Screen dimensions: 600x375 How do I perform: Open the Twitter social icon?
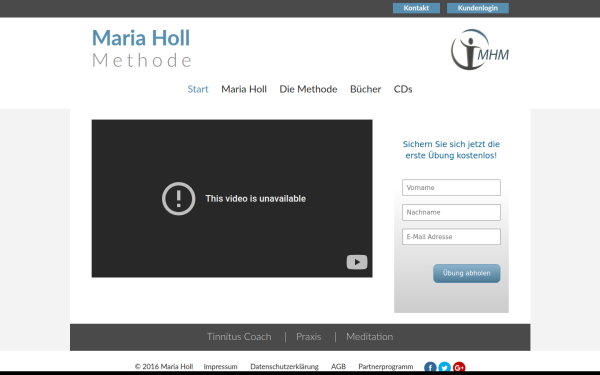(444, 367)
